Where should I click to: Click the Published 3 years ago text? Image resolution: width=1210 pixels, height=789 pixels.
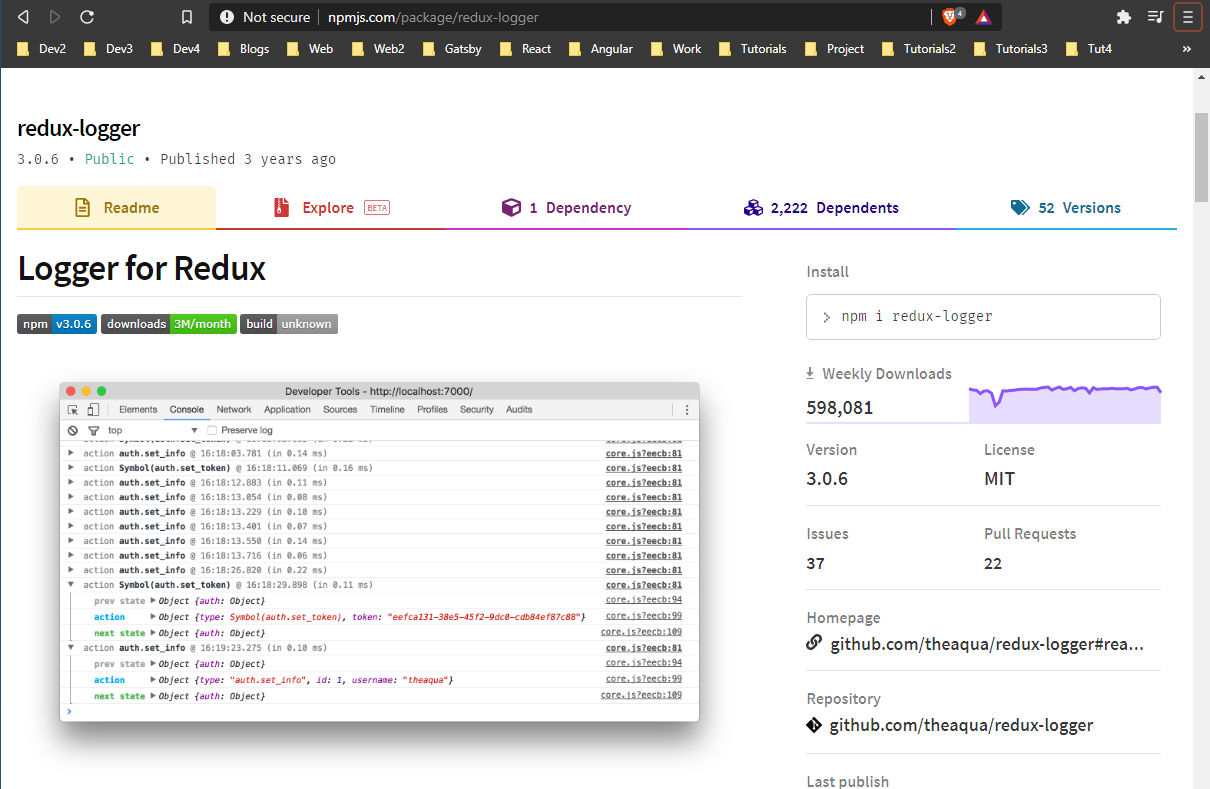pyautogui.click(x=248, y=159)
